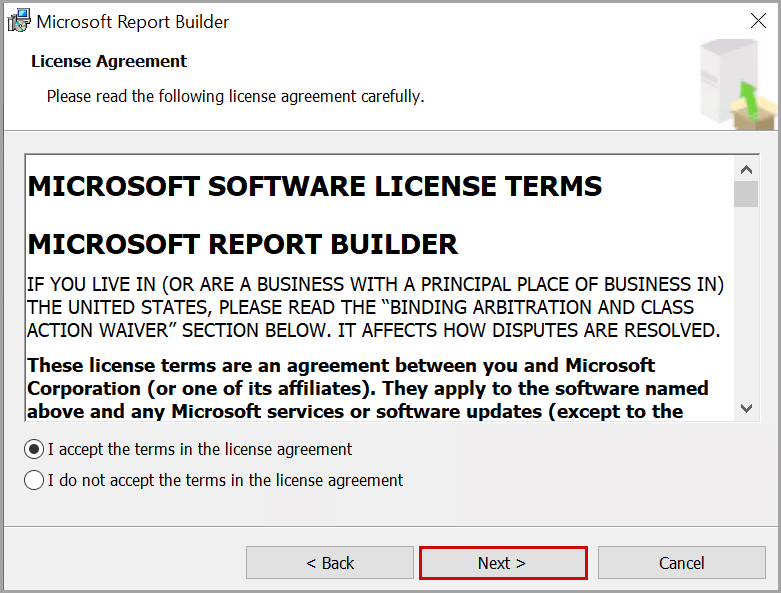Click the "Microsoft Report Builder" window title text

click(133, 21)
